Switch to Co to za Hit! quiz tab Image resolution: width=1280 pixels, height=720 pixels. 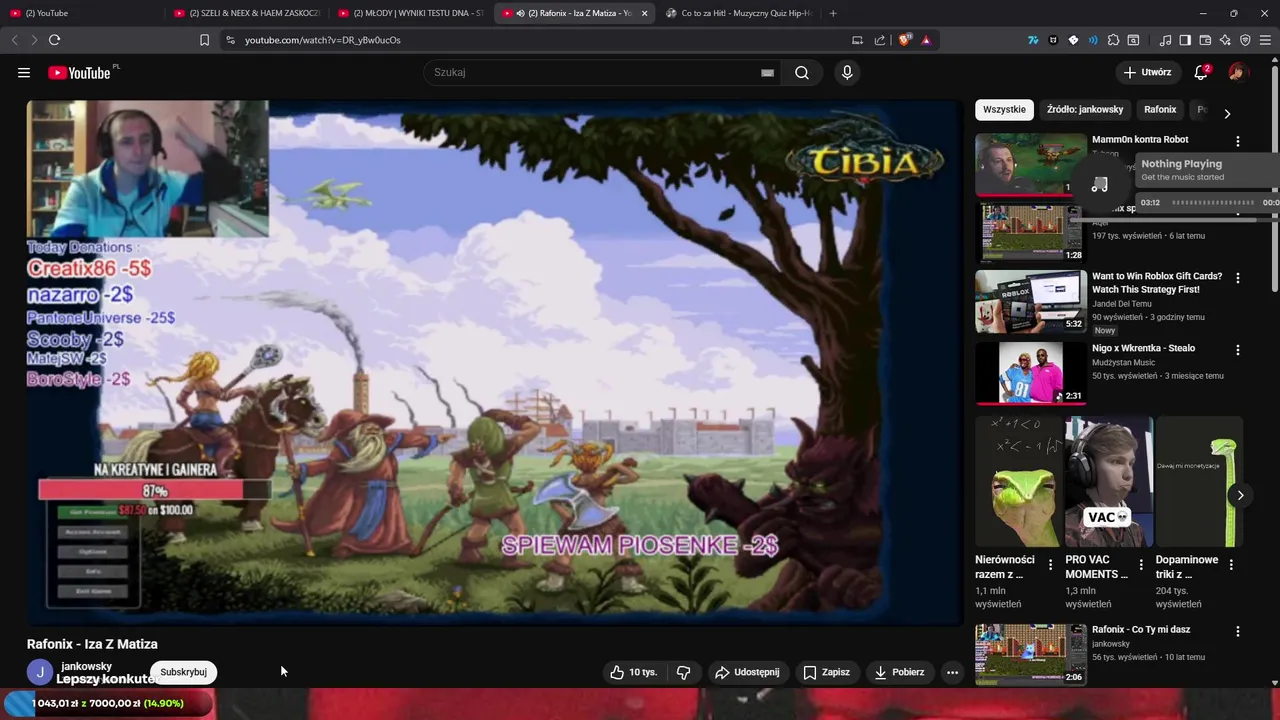[x=738, y=13]
